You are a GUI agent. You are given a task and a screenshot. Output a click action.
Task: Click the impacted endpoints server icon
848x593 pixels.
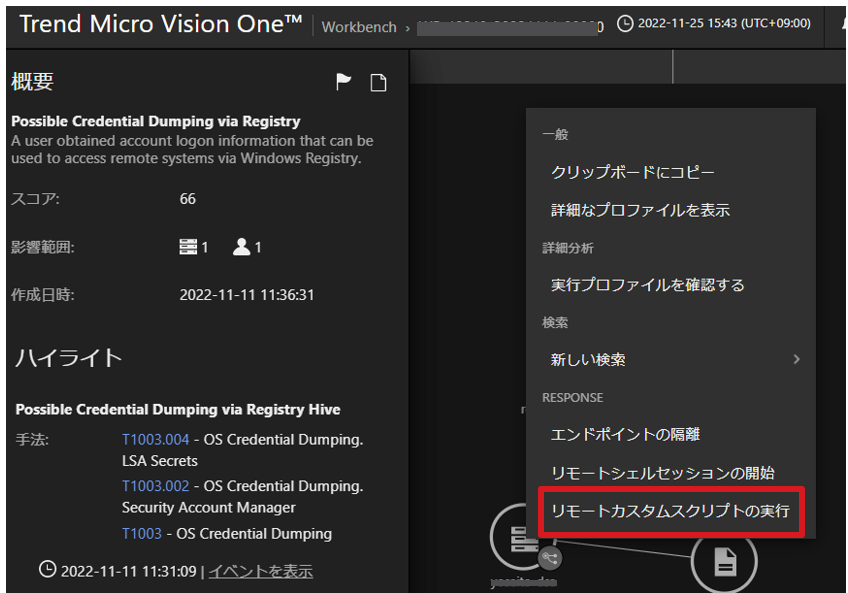coord(188,247)
